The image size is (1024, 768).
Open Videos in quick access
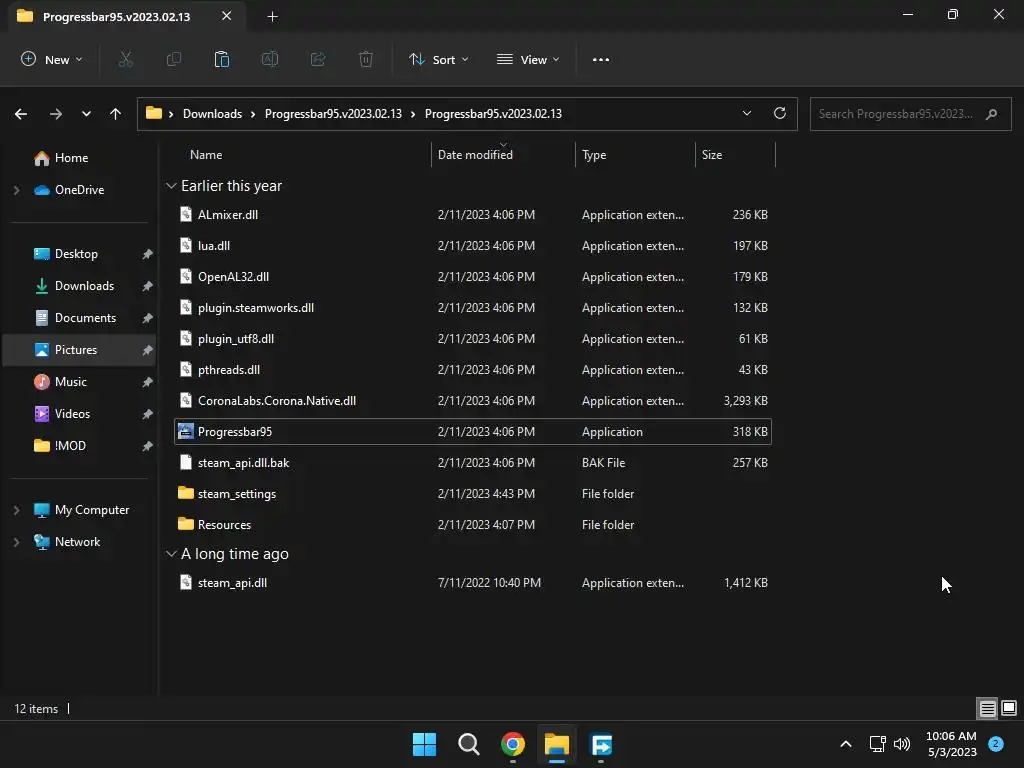point(72,414)
